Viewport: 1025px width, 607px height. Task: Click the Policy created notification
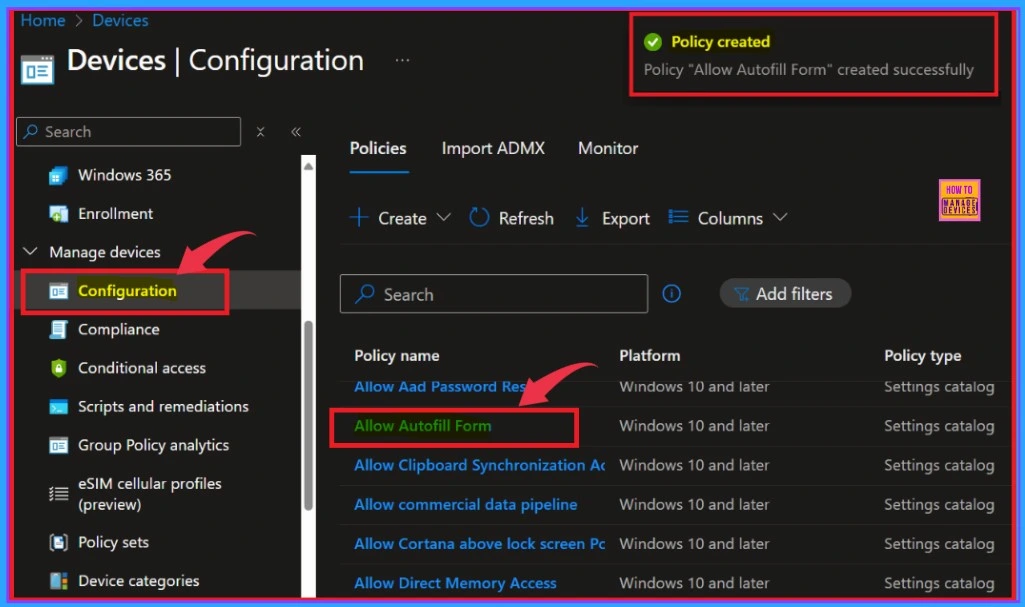coord(813,55)
